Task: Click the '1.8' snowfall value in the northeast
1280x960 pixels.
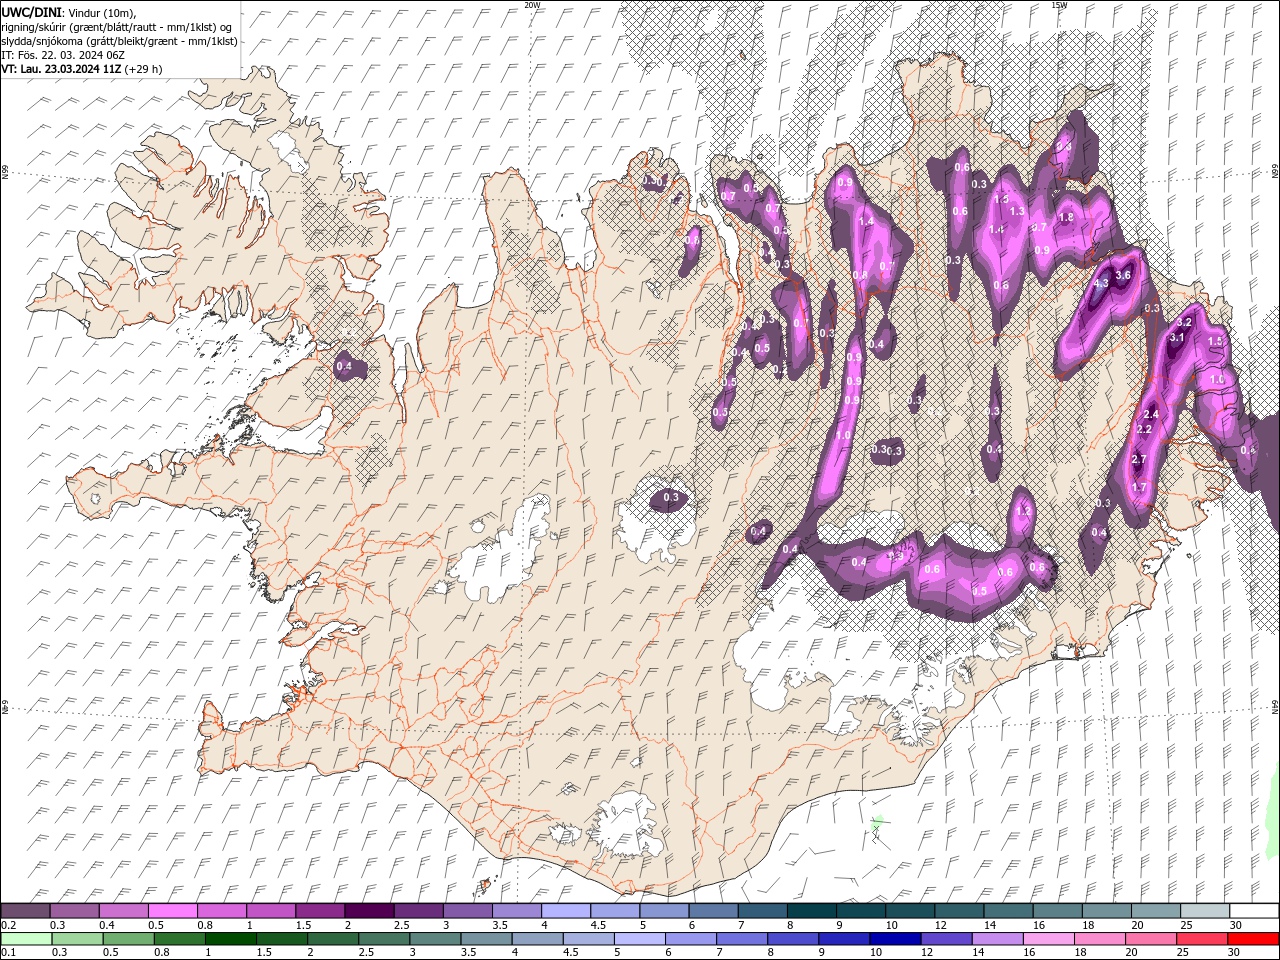Action: tap(1066, 217)
